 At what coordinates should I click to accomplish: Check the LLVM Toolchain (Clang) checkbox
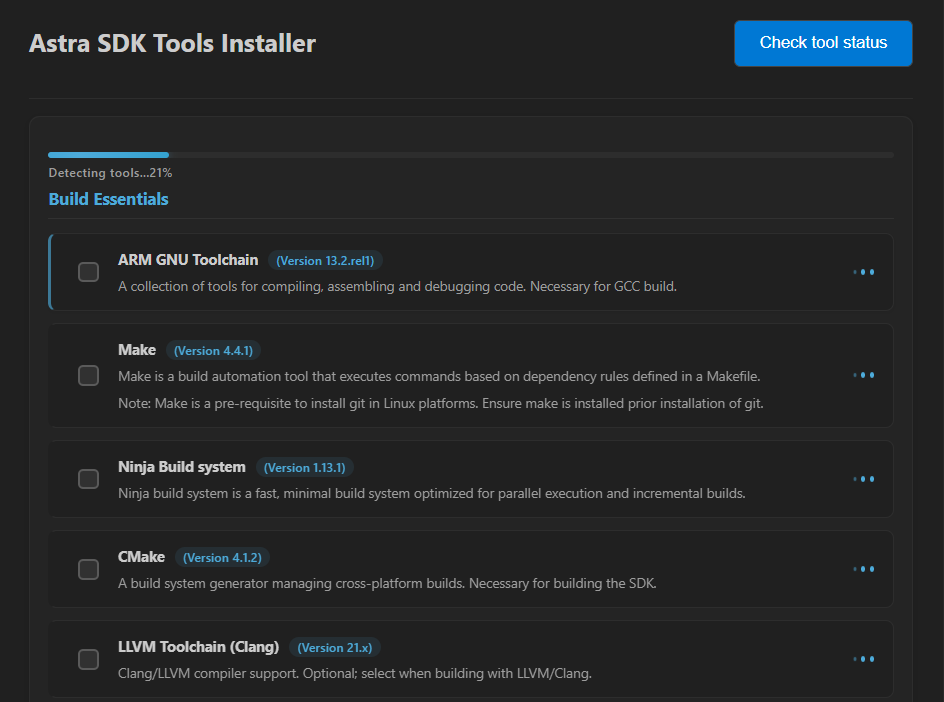pos(88,659)
